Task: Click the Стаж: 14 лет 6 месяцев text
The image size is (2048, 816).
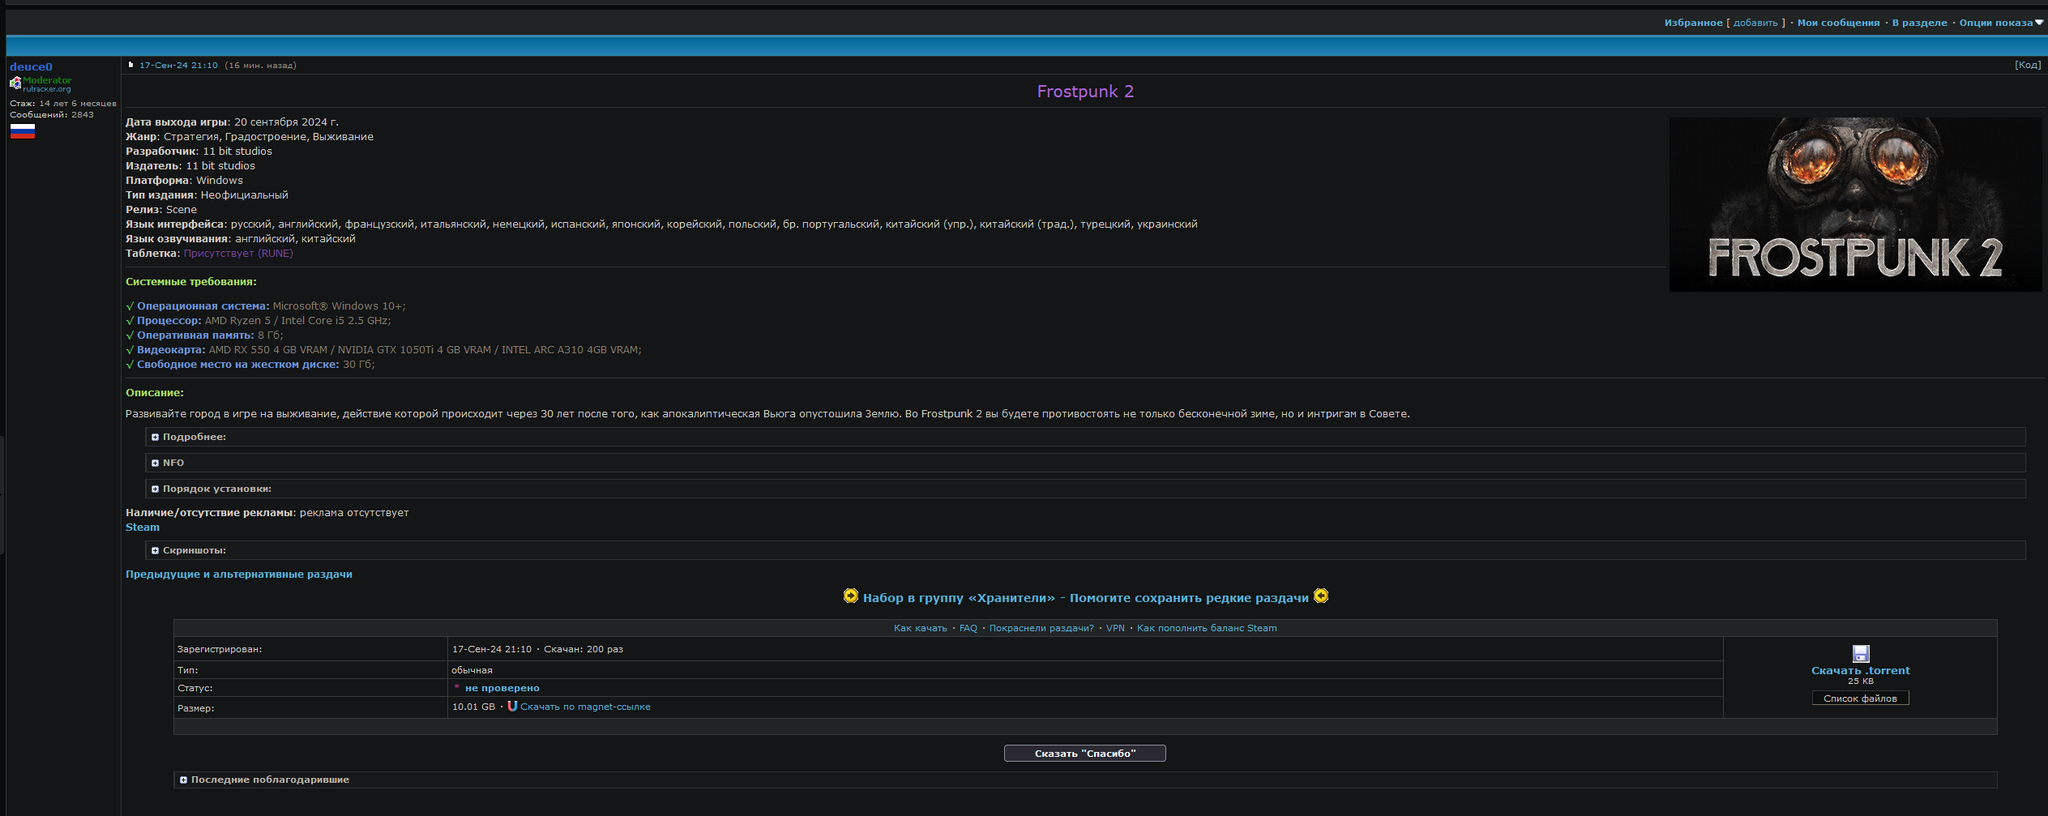Action: click(63, 103)
